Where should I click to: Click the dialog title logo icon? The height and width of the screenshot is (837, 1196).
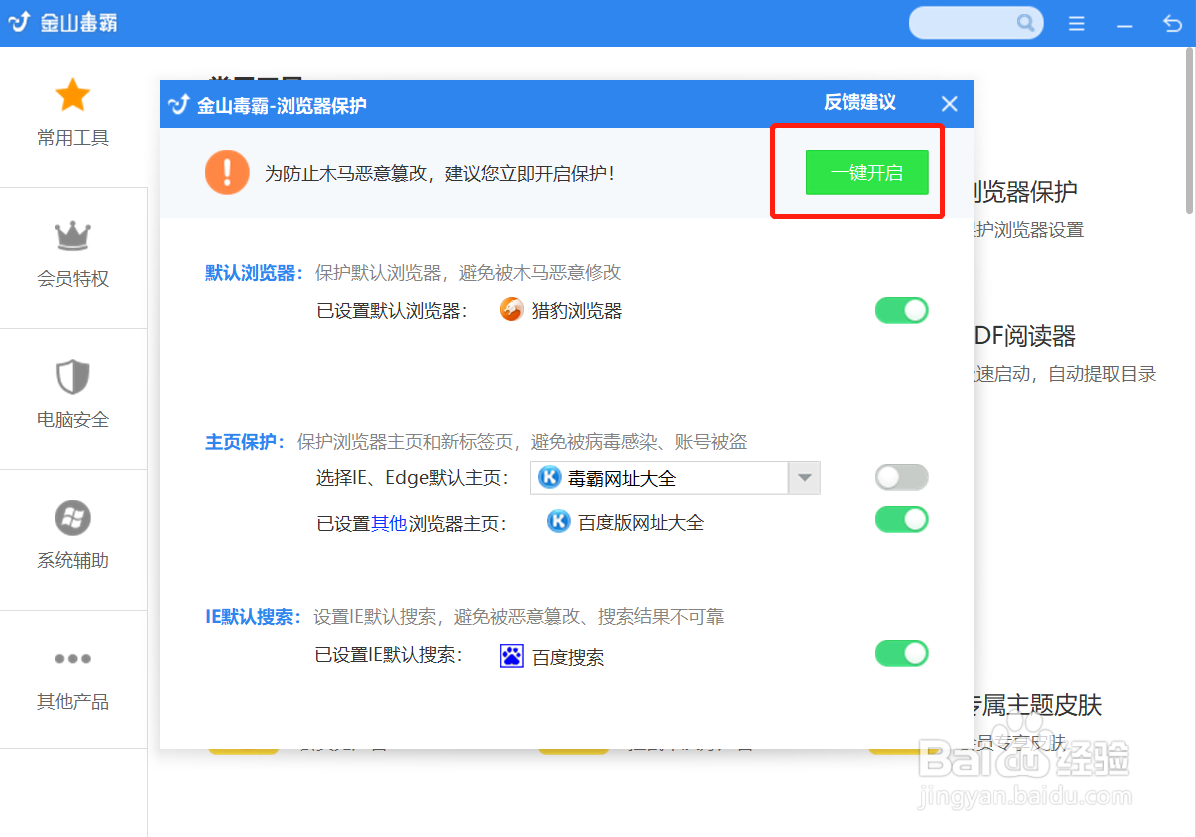point(178,105)
